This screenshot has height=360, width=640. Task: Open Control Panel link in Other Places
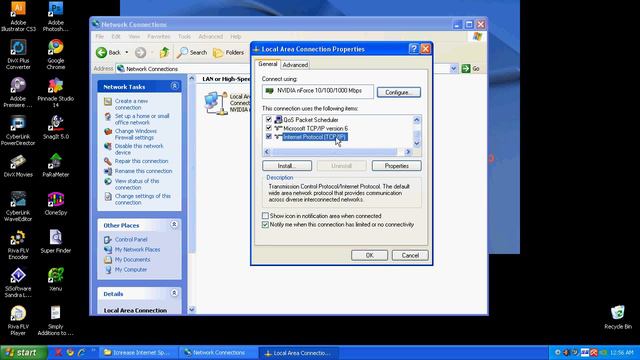131,239
